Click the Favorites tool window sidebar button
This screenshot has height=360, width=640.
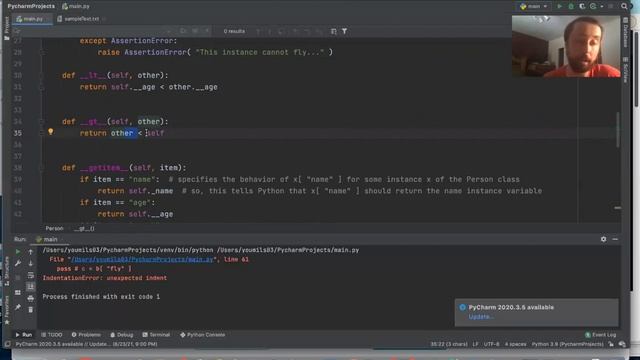click(x=6, y=310)
